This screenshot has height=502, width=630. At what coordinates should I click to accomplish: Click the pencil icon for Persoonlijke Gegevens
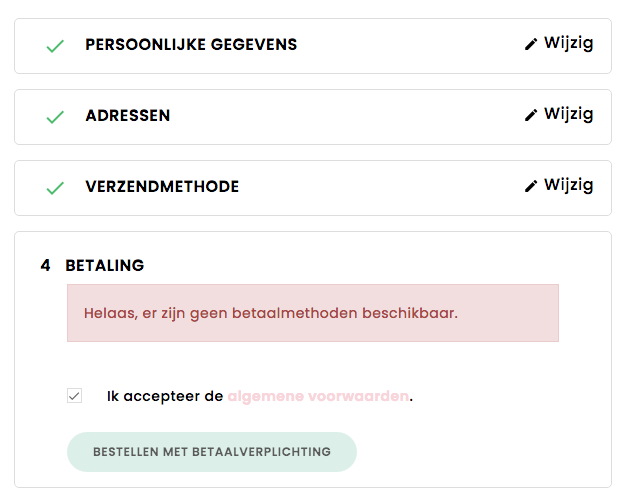(531, 44)
